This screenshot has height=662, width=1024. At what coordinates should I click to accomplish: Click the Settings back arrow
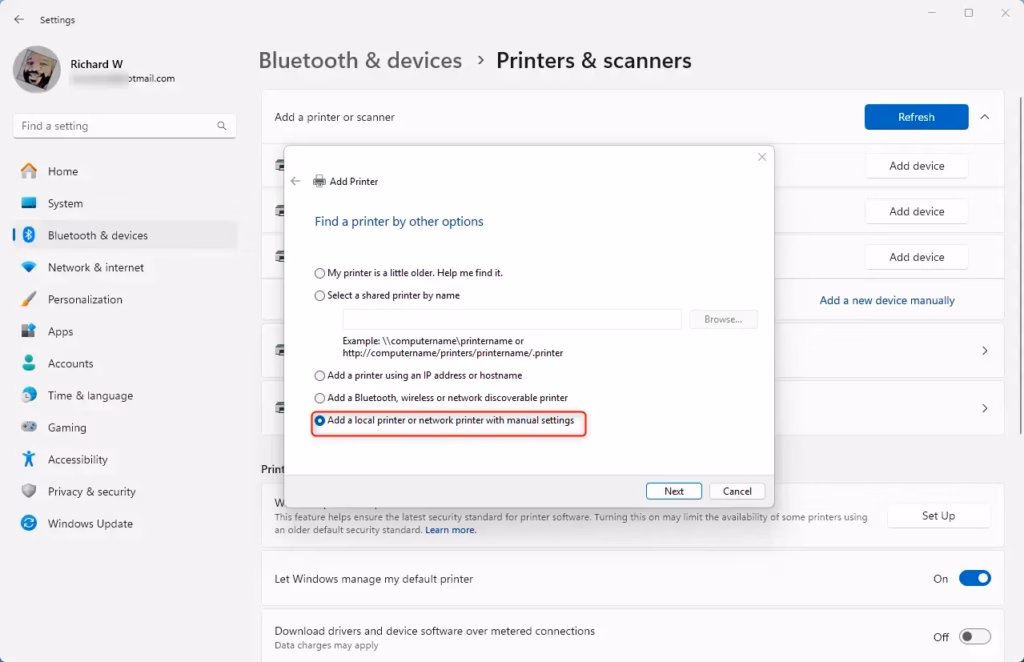(19, 20)
